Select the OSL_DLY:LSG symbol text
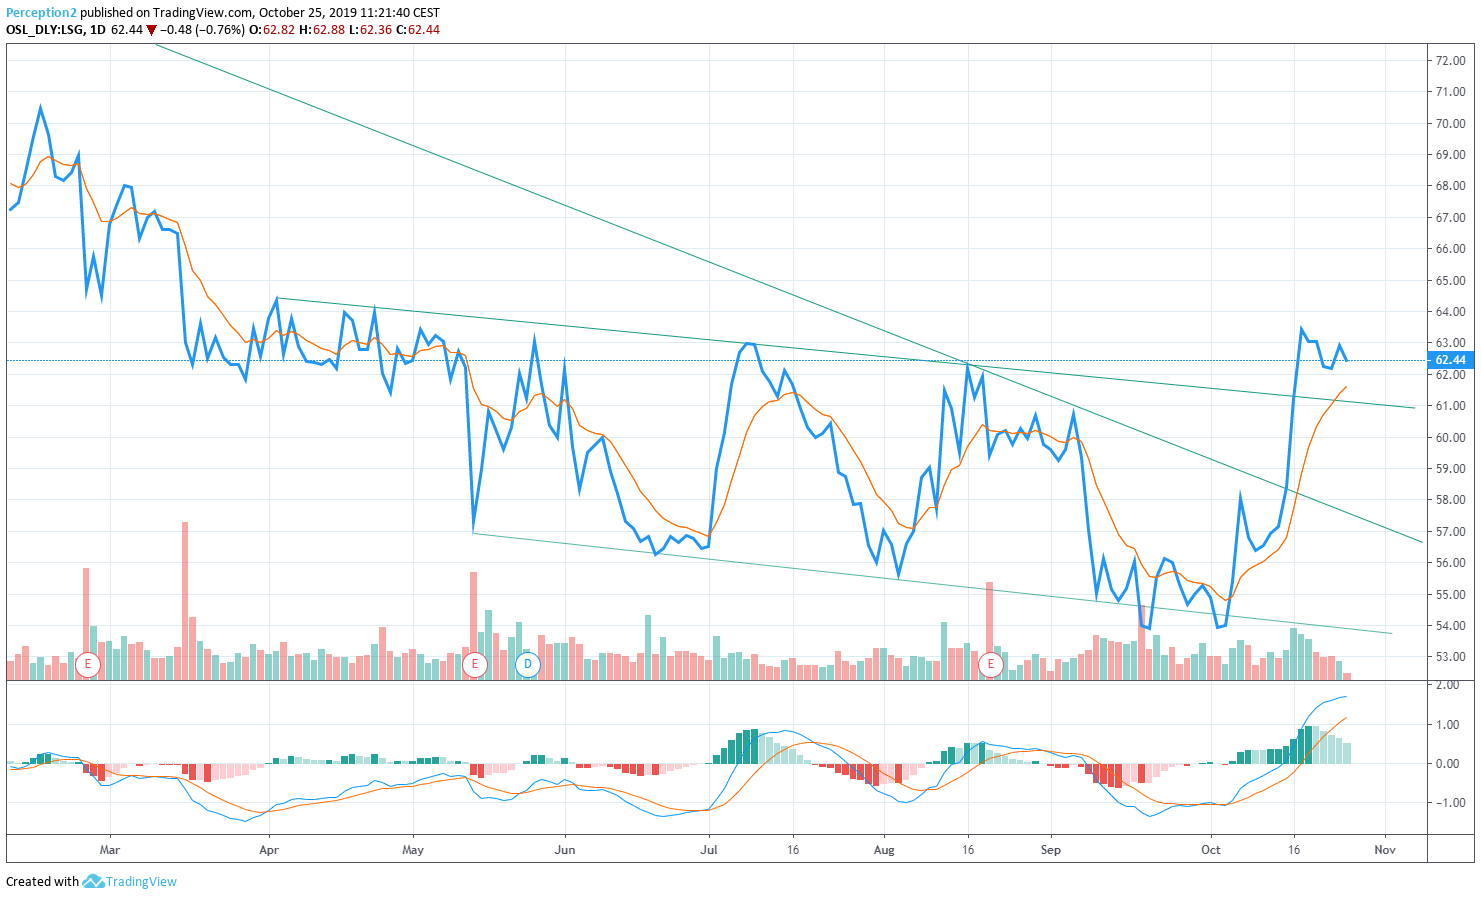The height and width of the screenshot is (899, 1481). (x=44, y=30)
